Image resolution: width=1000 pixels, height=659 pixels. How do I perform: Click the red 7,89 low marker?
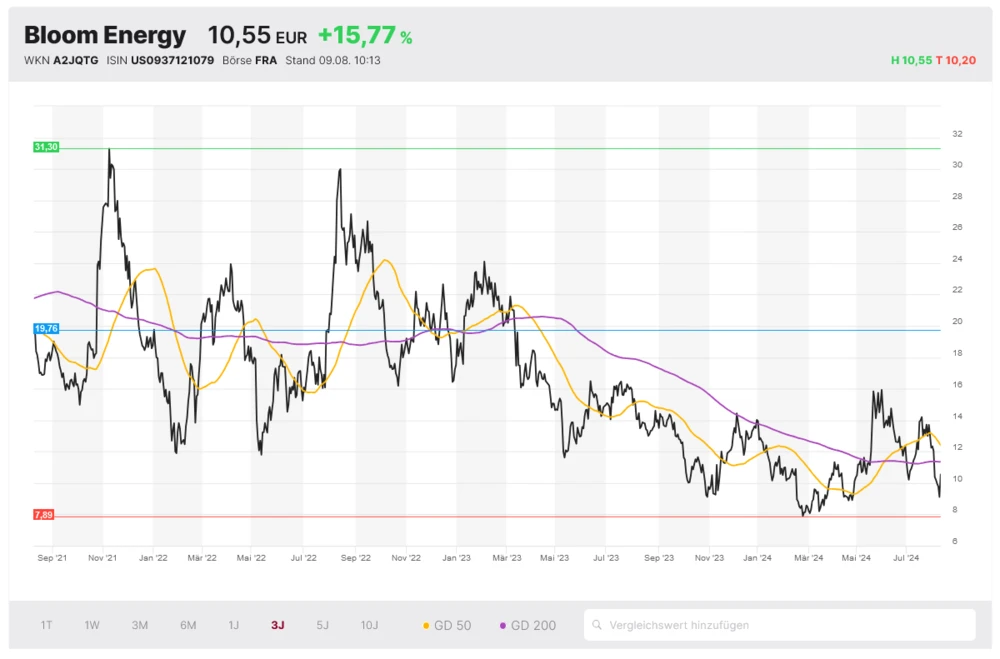coord(43,515)
